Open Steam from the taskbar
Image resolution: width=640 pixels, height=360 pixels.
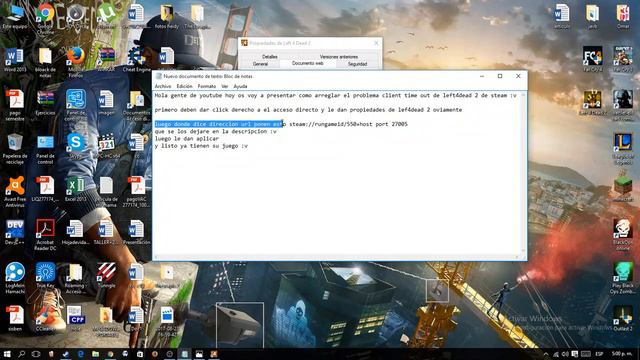66,354
